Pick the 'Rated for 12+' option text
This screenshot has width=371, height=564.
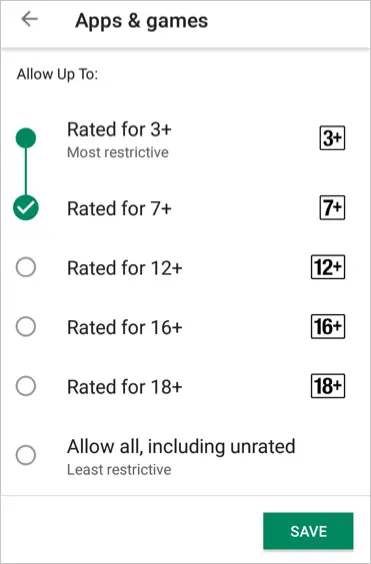point(125,268)
